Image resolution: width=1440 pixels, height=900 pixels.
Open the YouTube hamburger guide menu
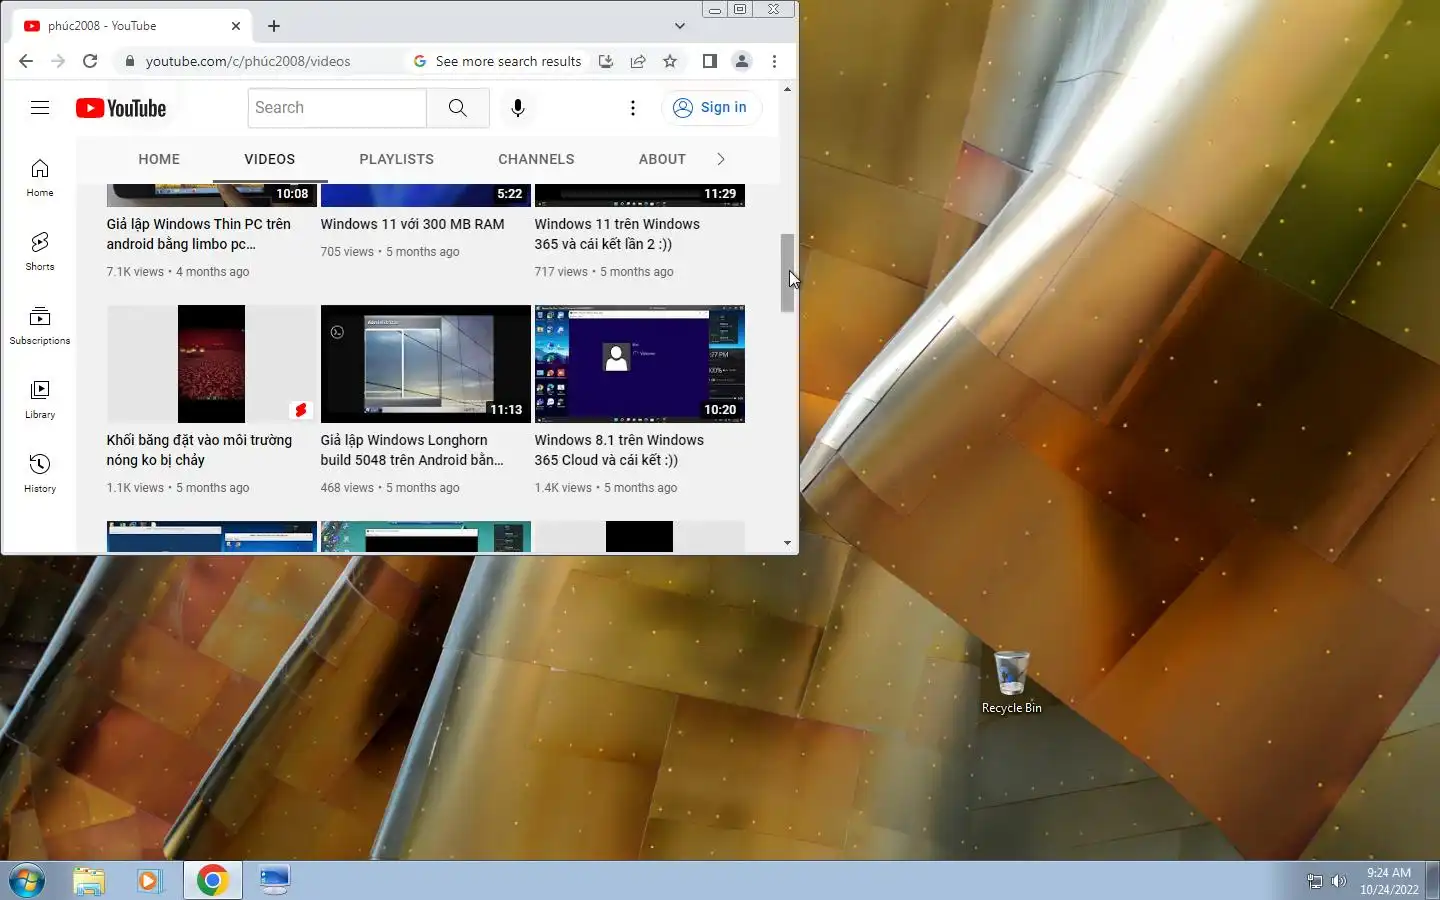pyautogui.click(x=40, y=108)
